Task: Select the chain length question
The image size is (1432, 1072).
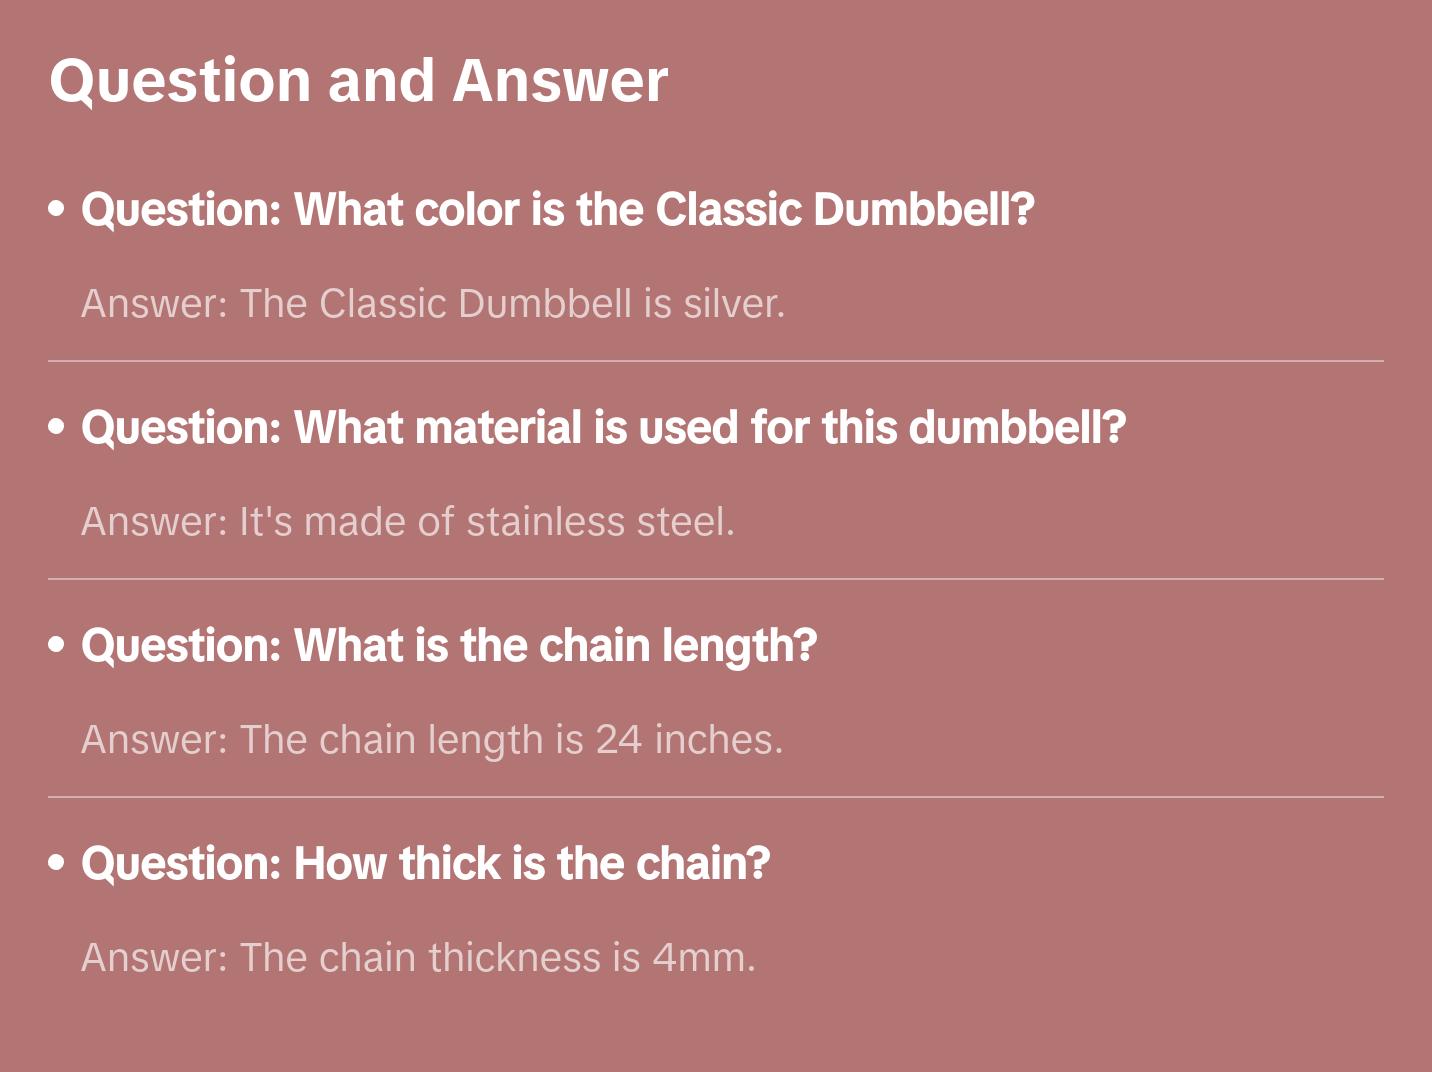Action: coord(449,646)
